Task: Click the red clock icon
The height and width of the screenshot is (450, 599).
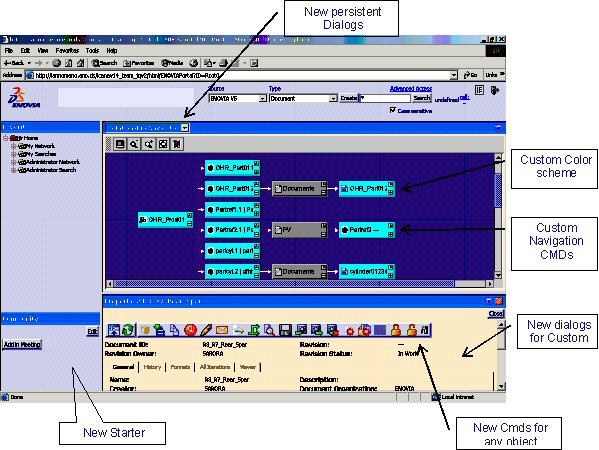Action: (x=191, y=330)
